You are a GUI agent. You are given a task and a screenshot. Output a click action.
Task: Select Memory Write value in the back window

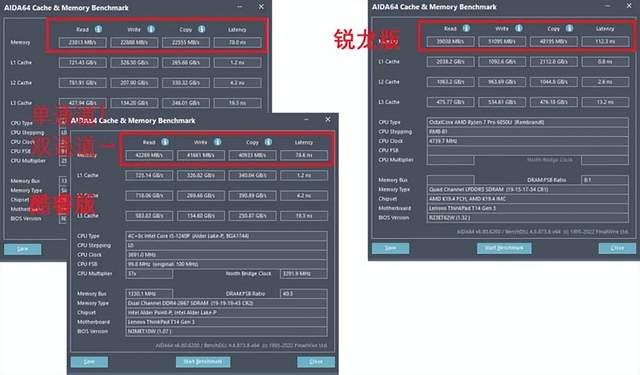click(x=134, y=42)
